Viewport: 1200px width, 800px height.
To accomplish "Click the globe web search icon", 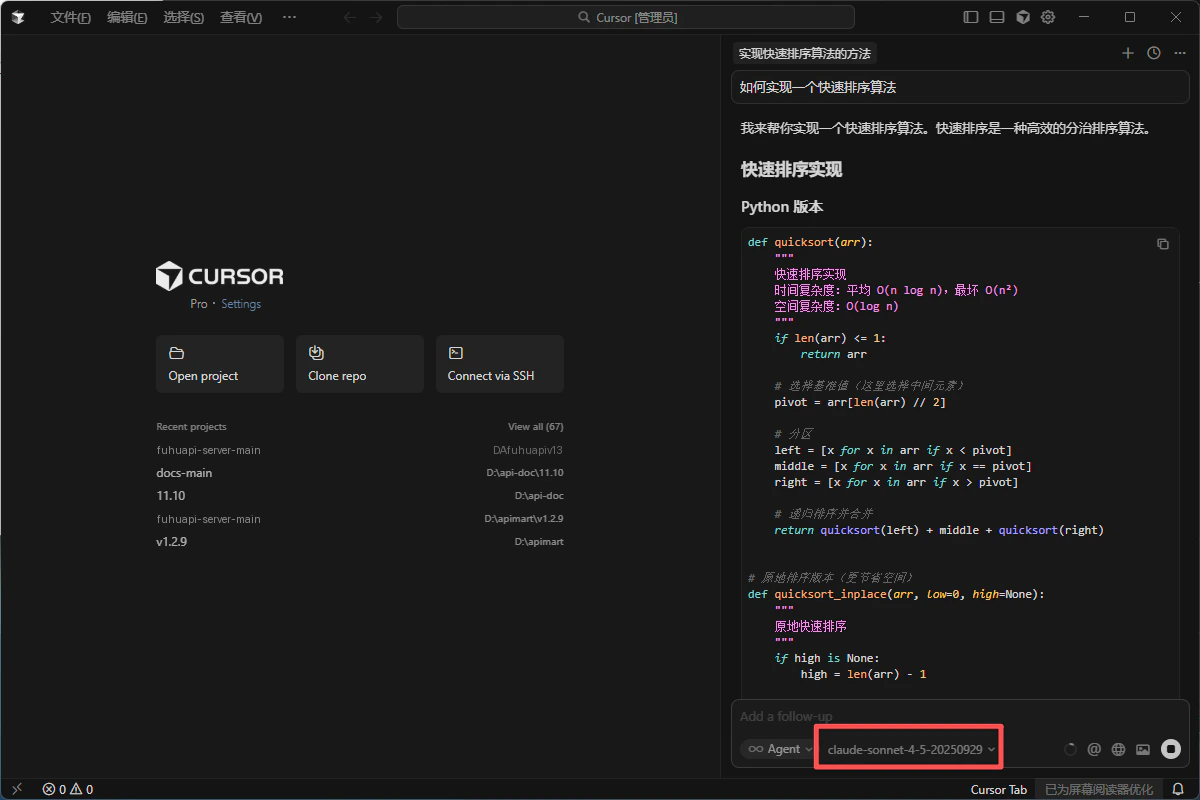I will pyautogui.click(x=1119, y=749).
